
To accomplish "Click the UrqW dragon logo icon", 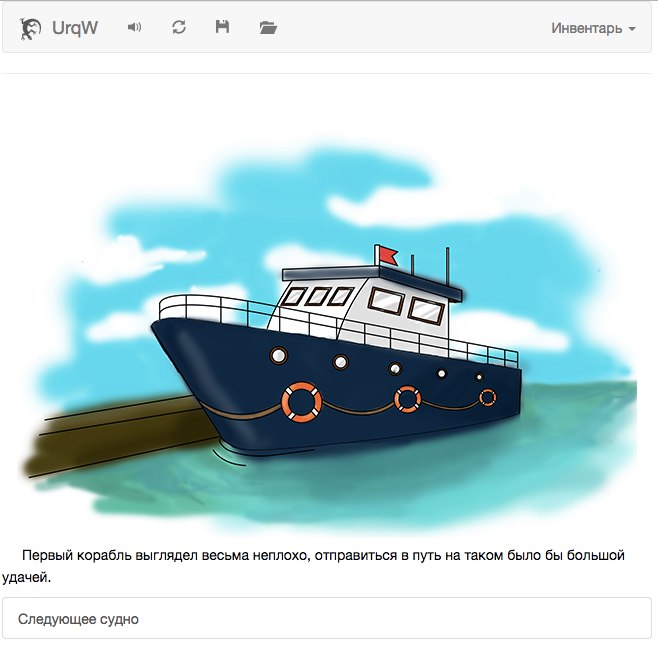I will (30, 29).
